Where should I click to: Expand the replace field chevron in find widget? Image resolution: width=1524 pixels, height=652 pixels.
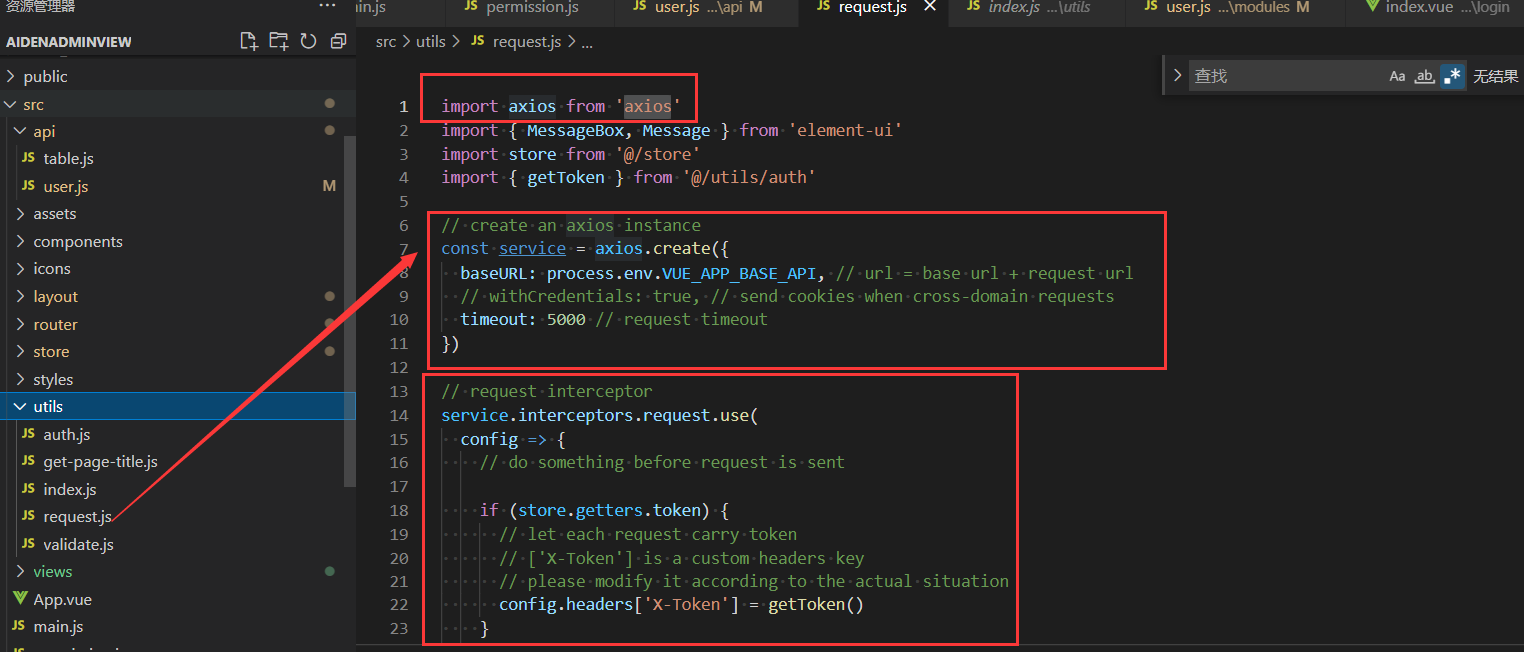(x=1177, y=76)
